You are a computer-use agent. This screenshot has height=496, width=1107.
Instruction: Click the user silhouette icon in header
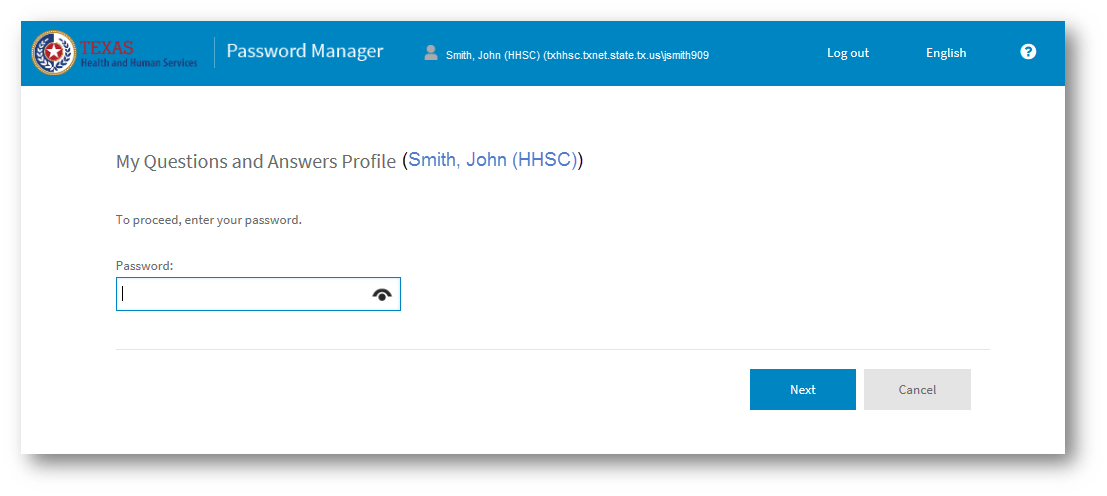click(x=431, y=53)
